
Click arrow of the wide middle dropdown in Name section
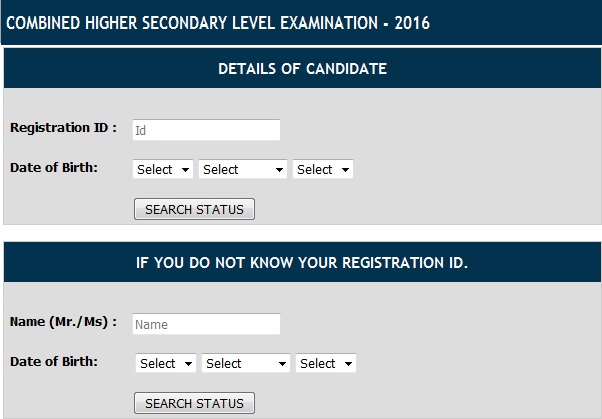pyautogui.click(x=283, y=364)
